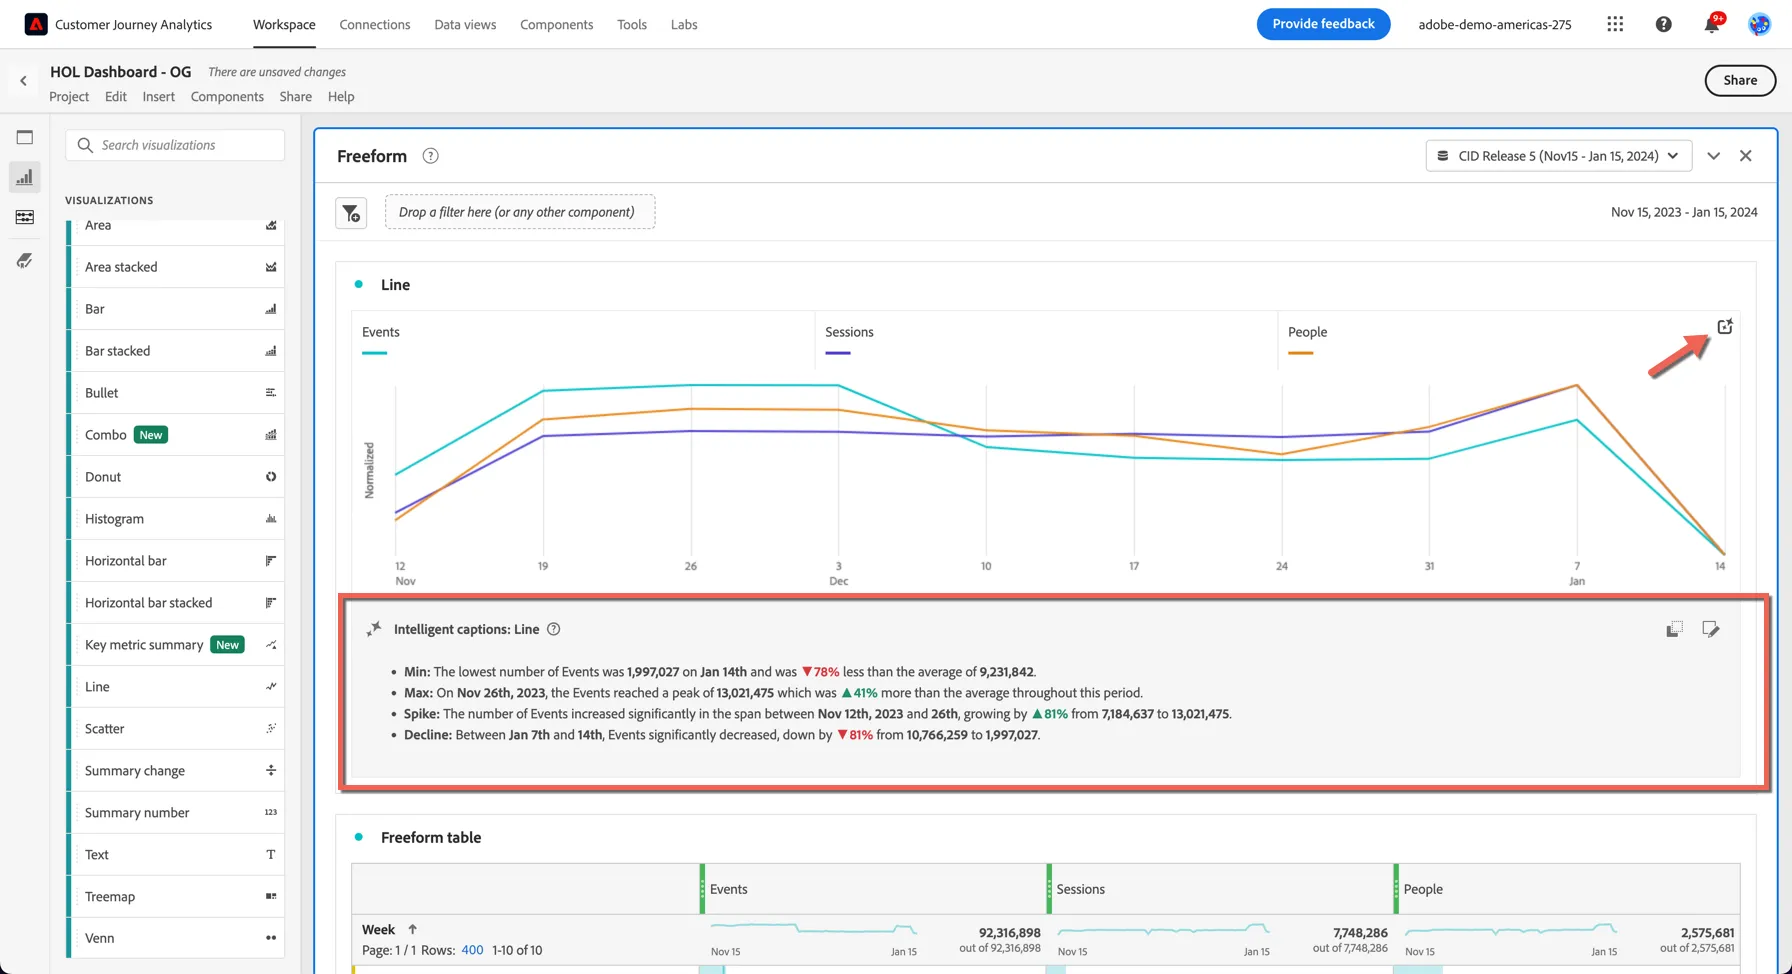Open the Data views tab

pyautogui.click(x=465, y=24)
